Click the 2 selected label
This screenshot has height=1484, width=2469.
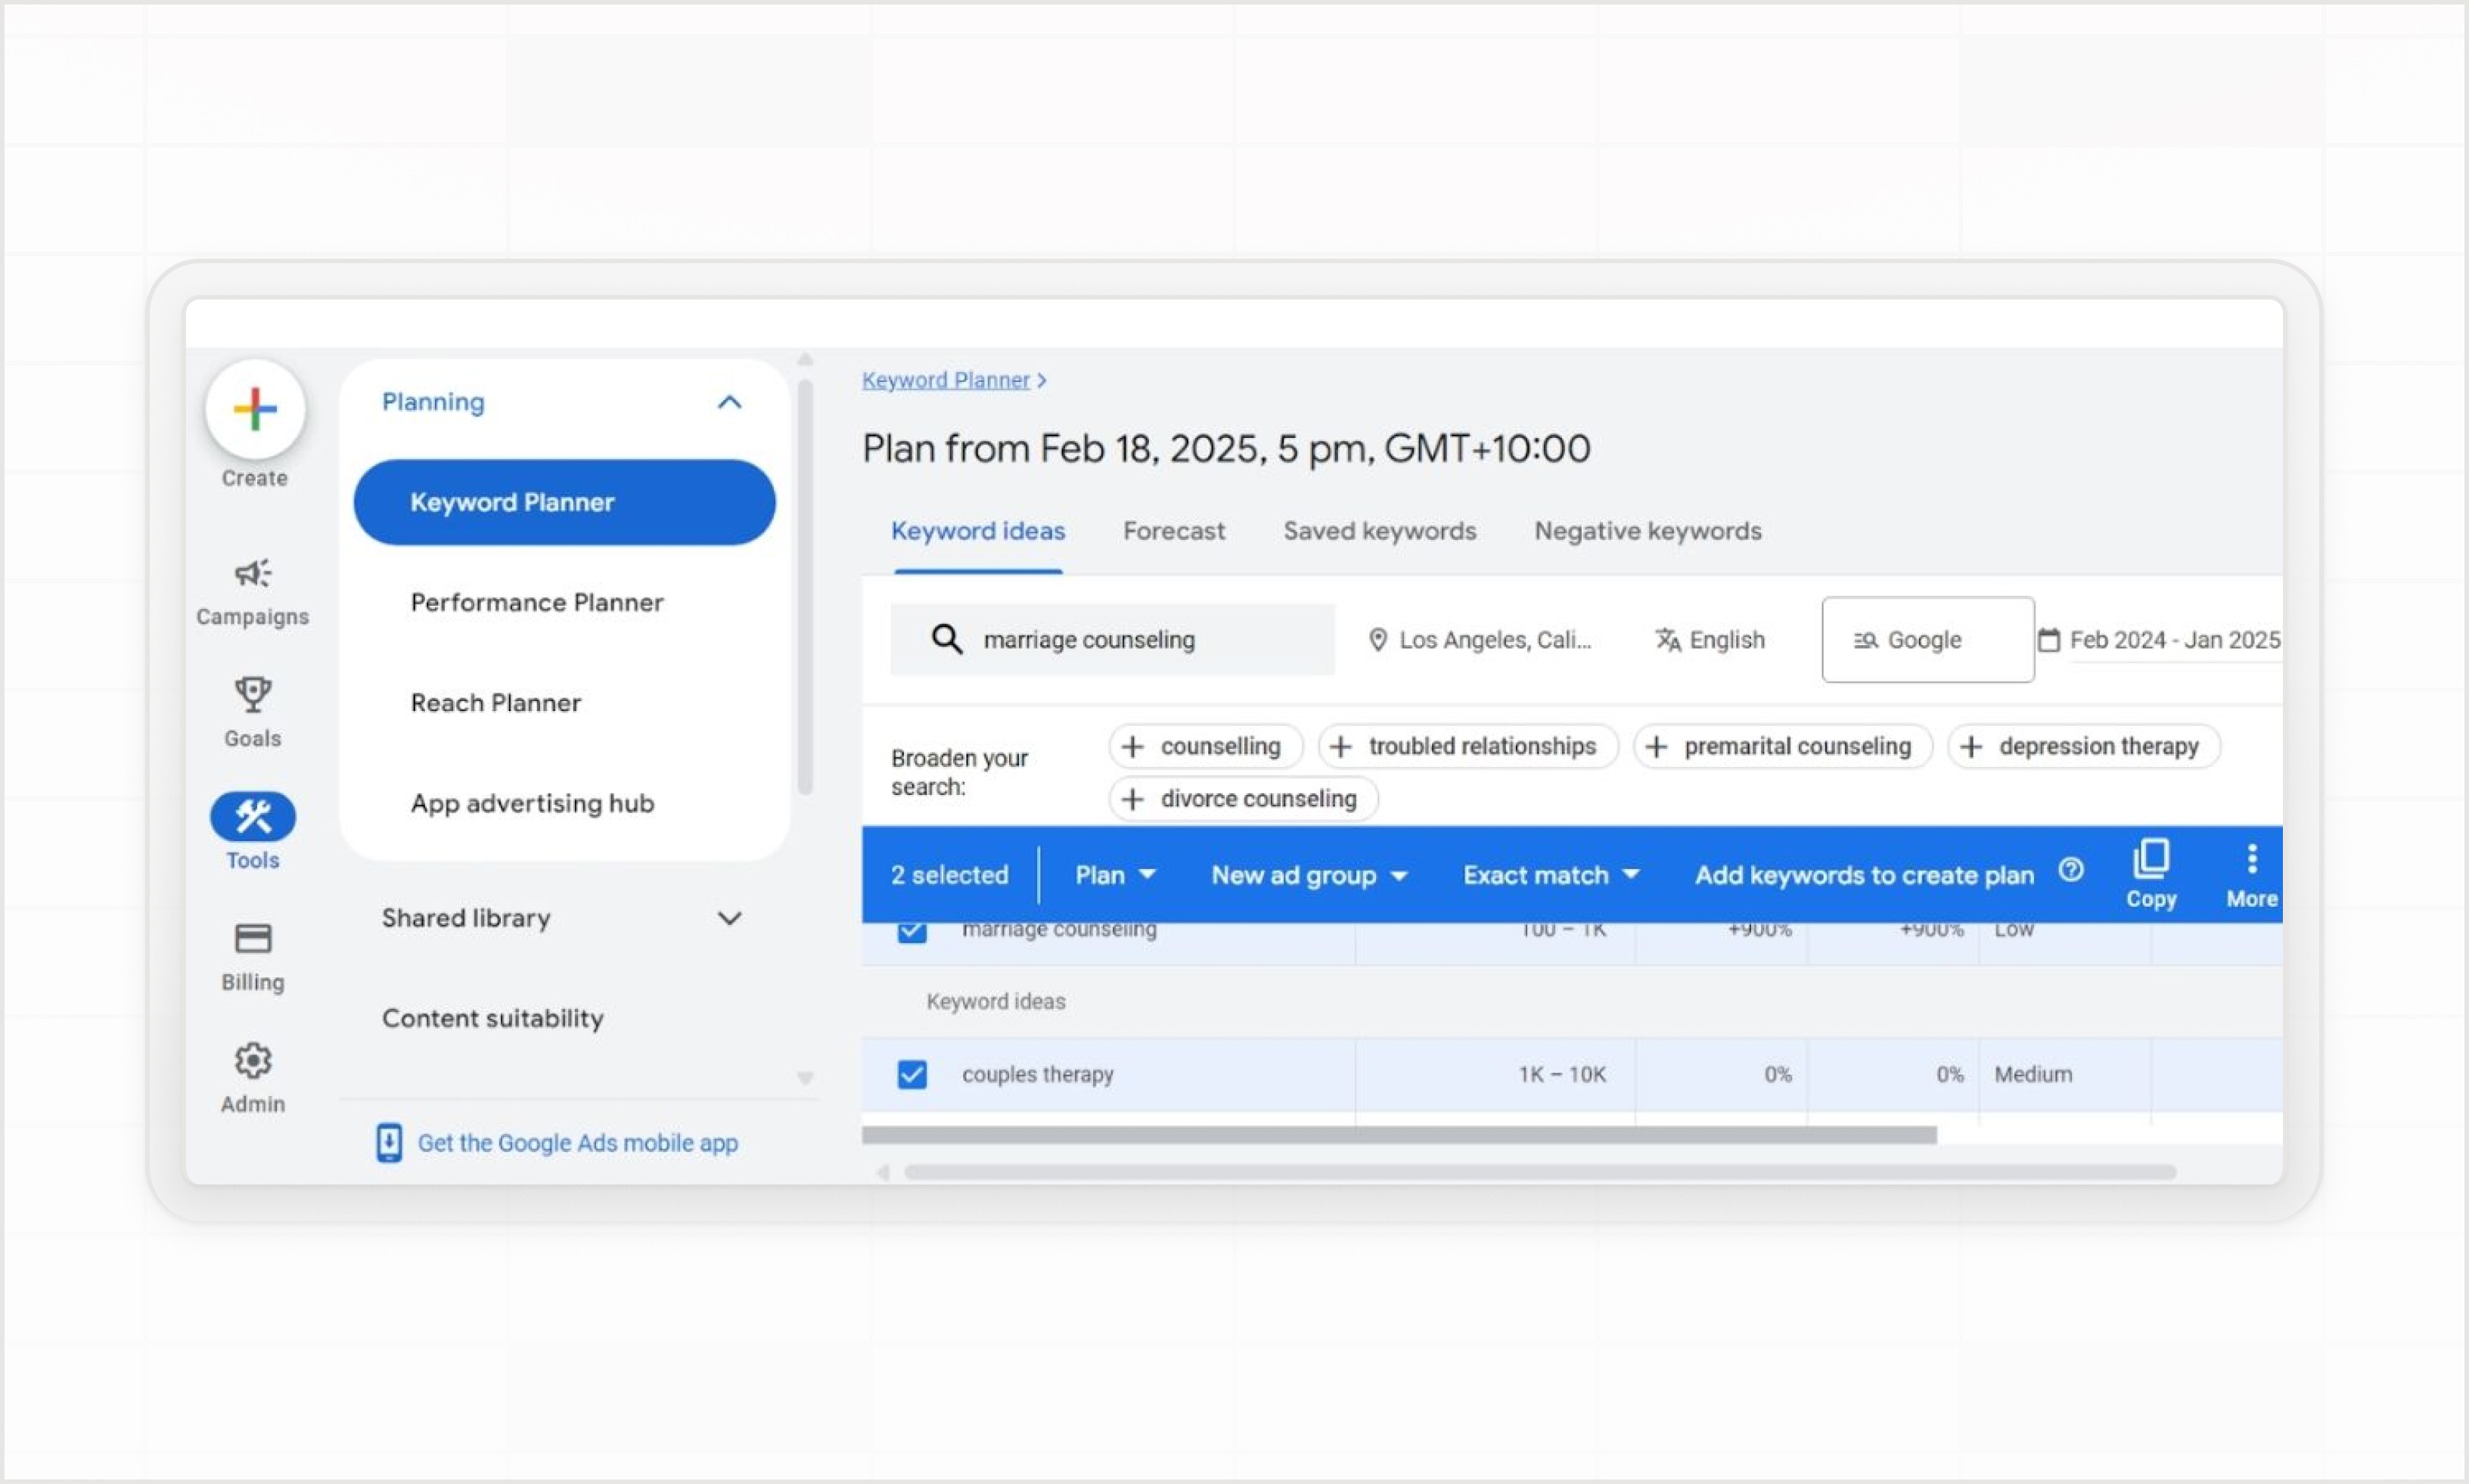click(950, 875)
